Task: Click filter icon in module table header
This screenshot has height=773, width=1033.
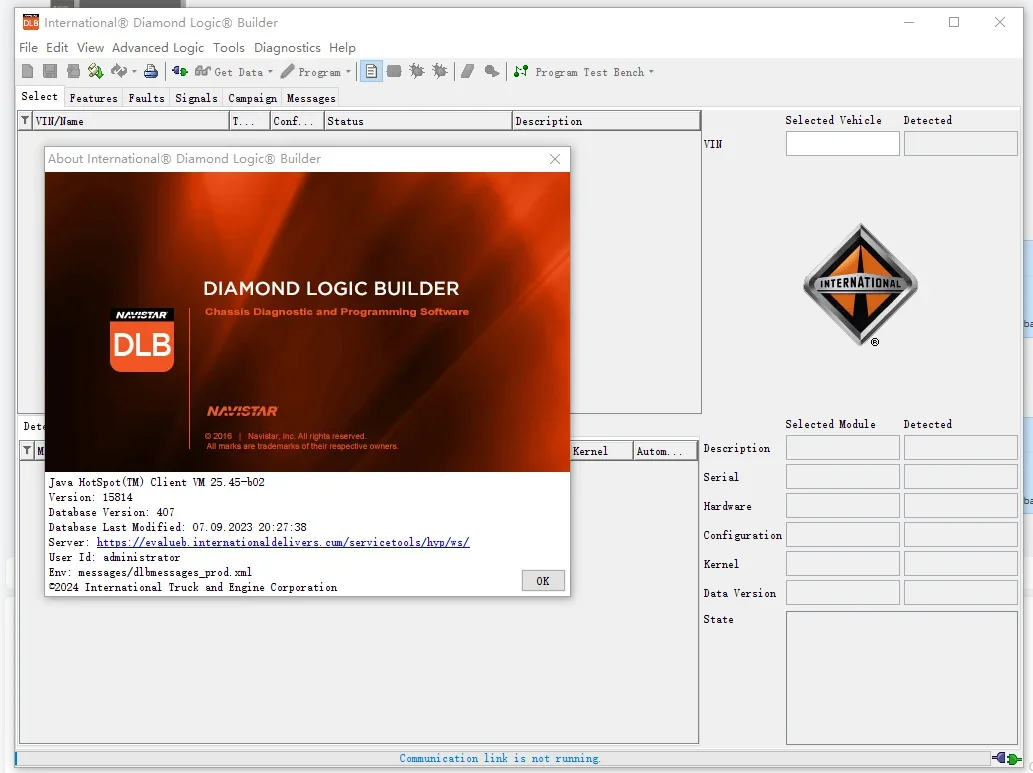Action: [27, 451]
